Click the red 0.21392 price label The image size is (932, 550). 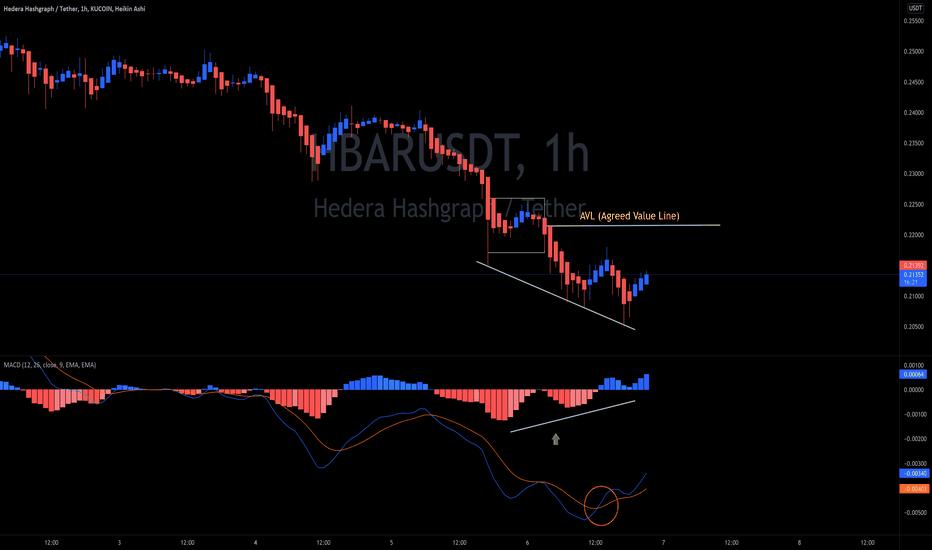(913, 266)
